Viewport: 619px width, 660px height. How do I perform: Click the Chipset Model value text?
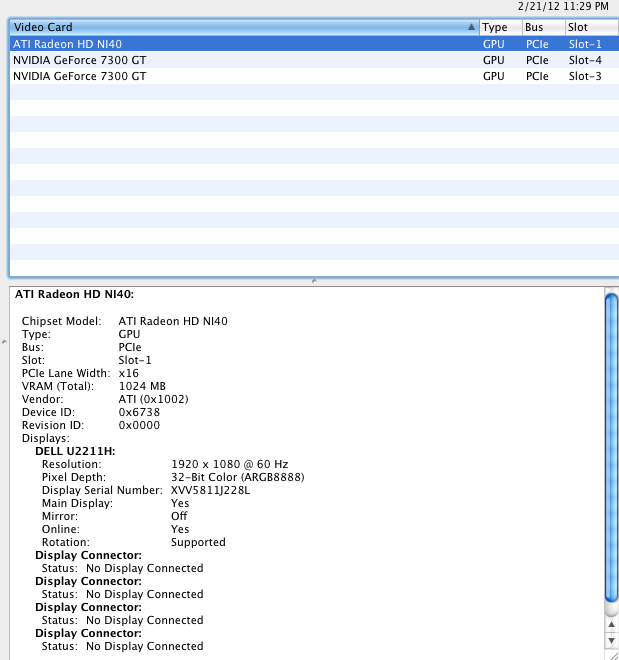[173, 321]
